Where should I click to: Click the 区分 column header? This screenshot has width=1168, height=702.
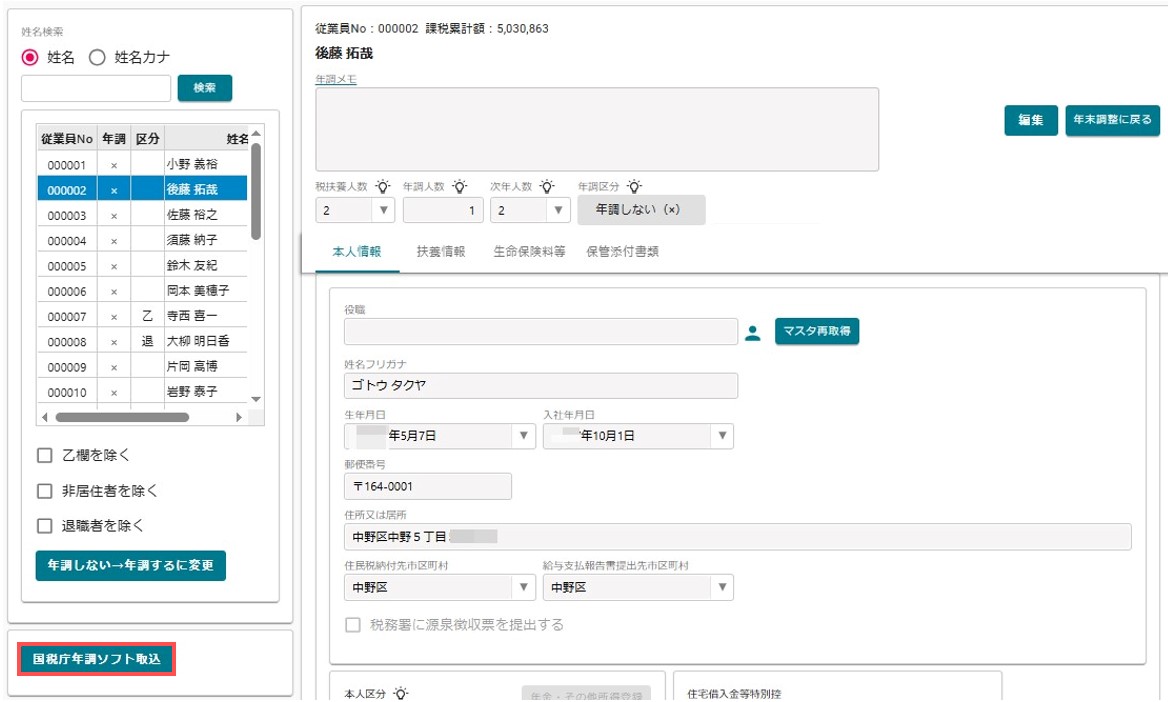click(x=147, y=139)
